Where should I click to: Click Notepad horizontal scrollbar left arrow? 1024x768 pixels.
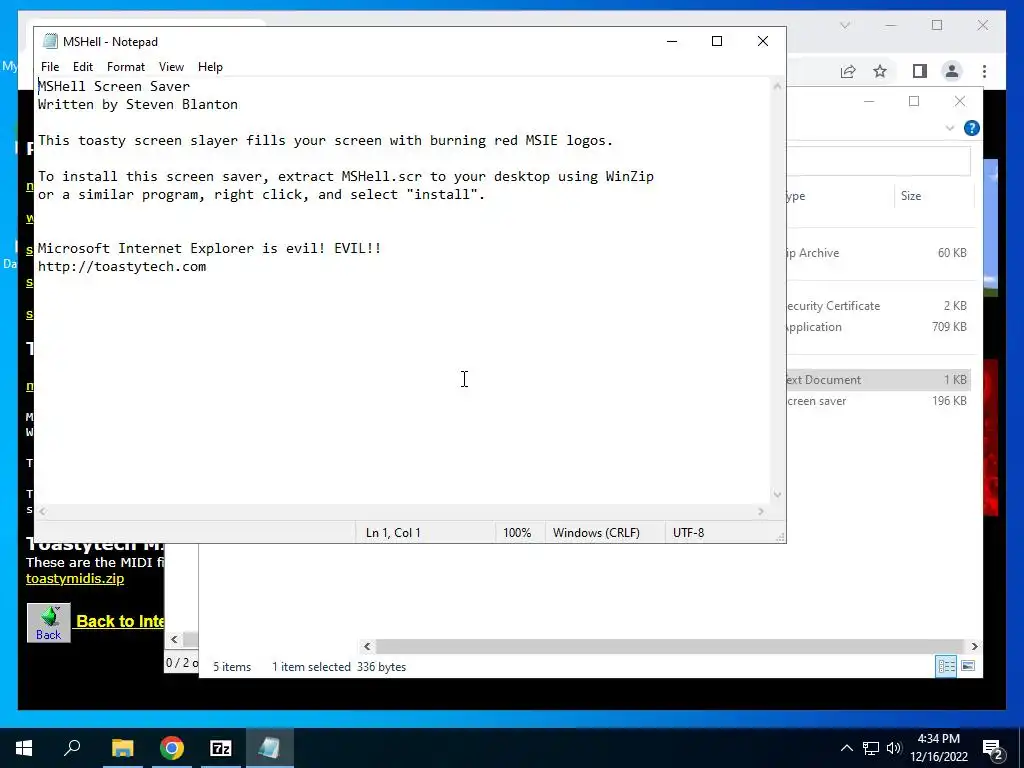[42, 511]
